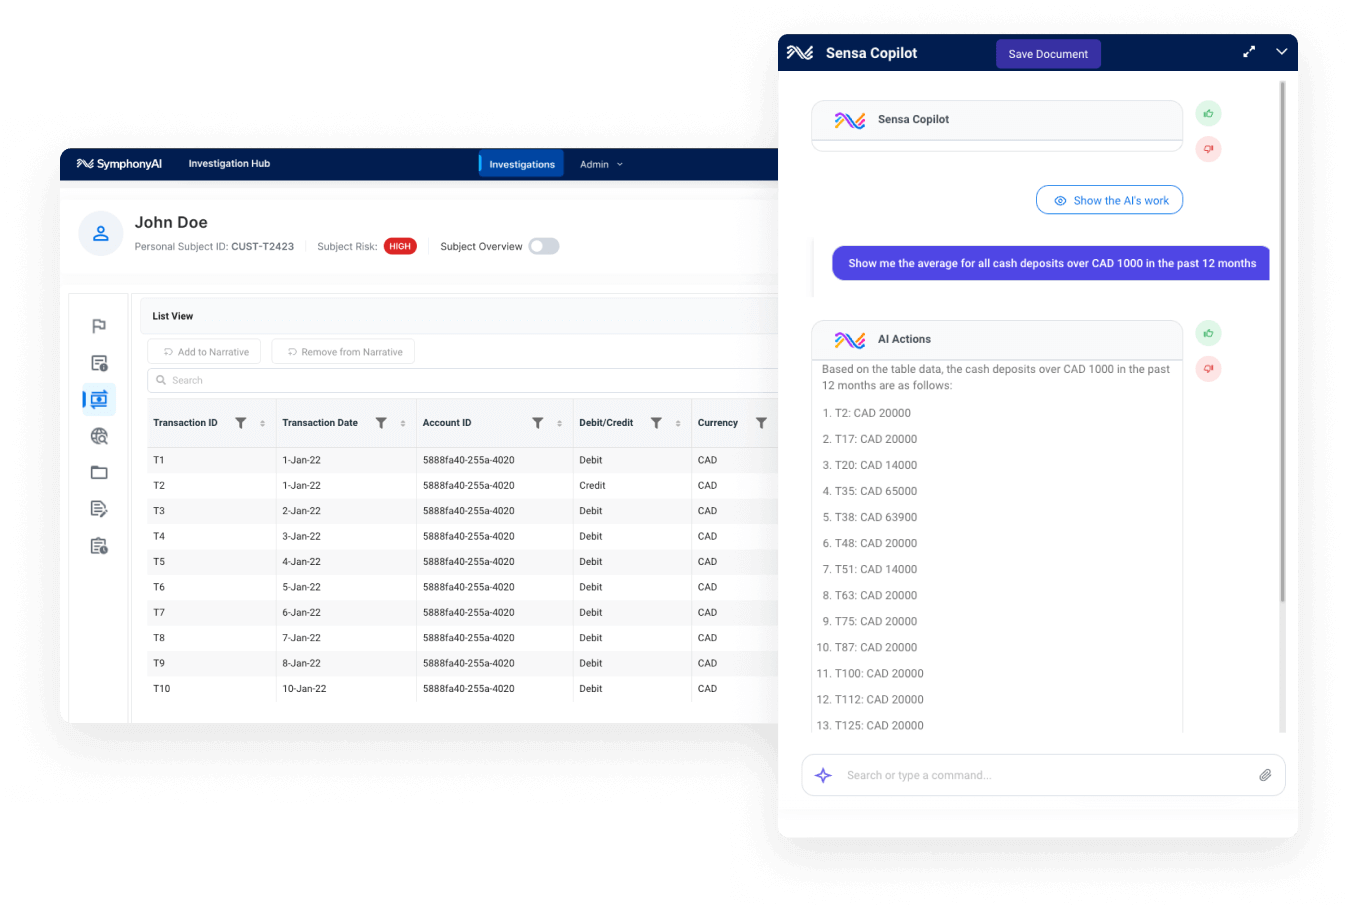This screenshot has width=1349, height=905.
Task: Switch to the Investigations tab
Action: click(522, 164)
